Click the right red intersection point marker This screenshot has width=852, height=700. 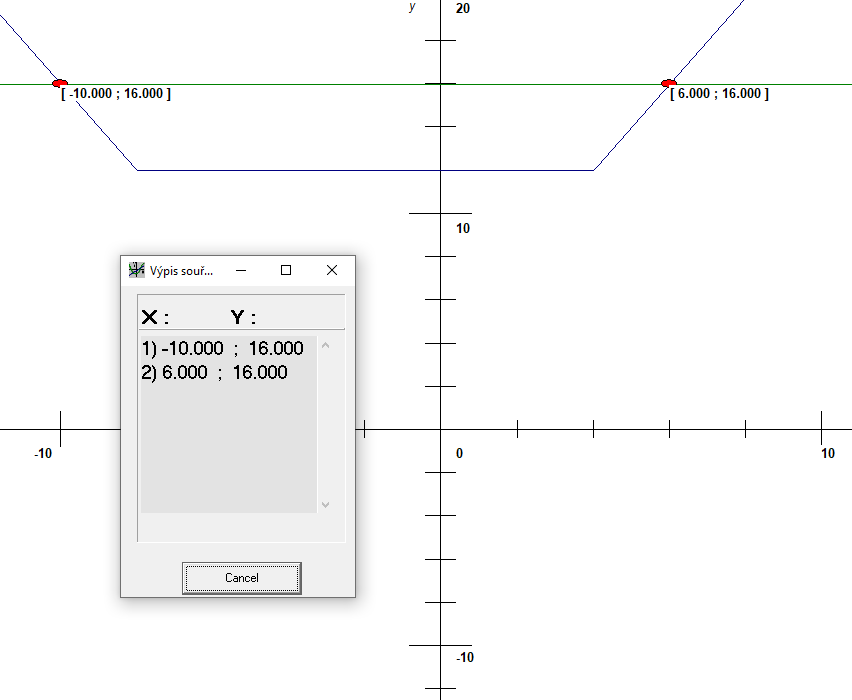668,83
